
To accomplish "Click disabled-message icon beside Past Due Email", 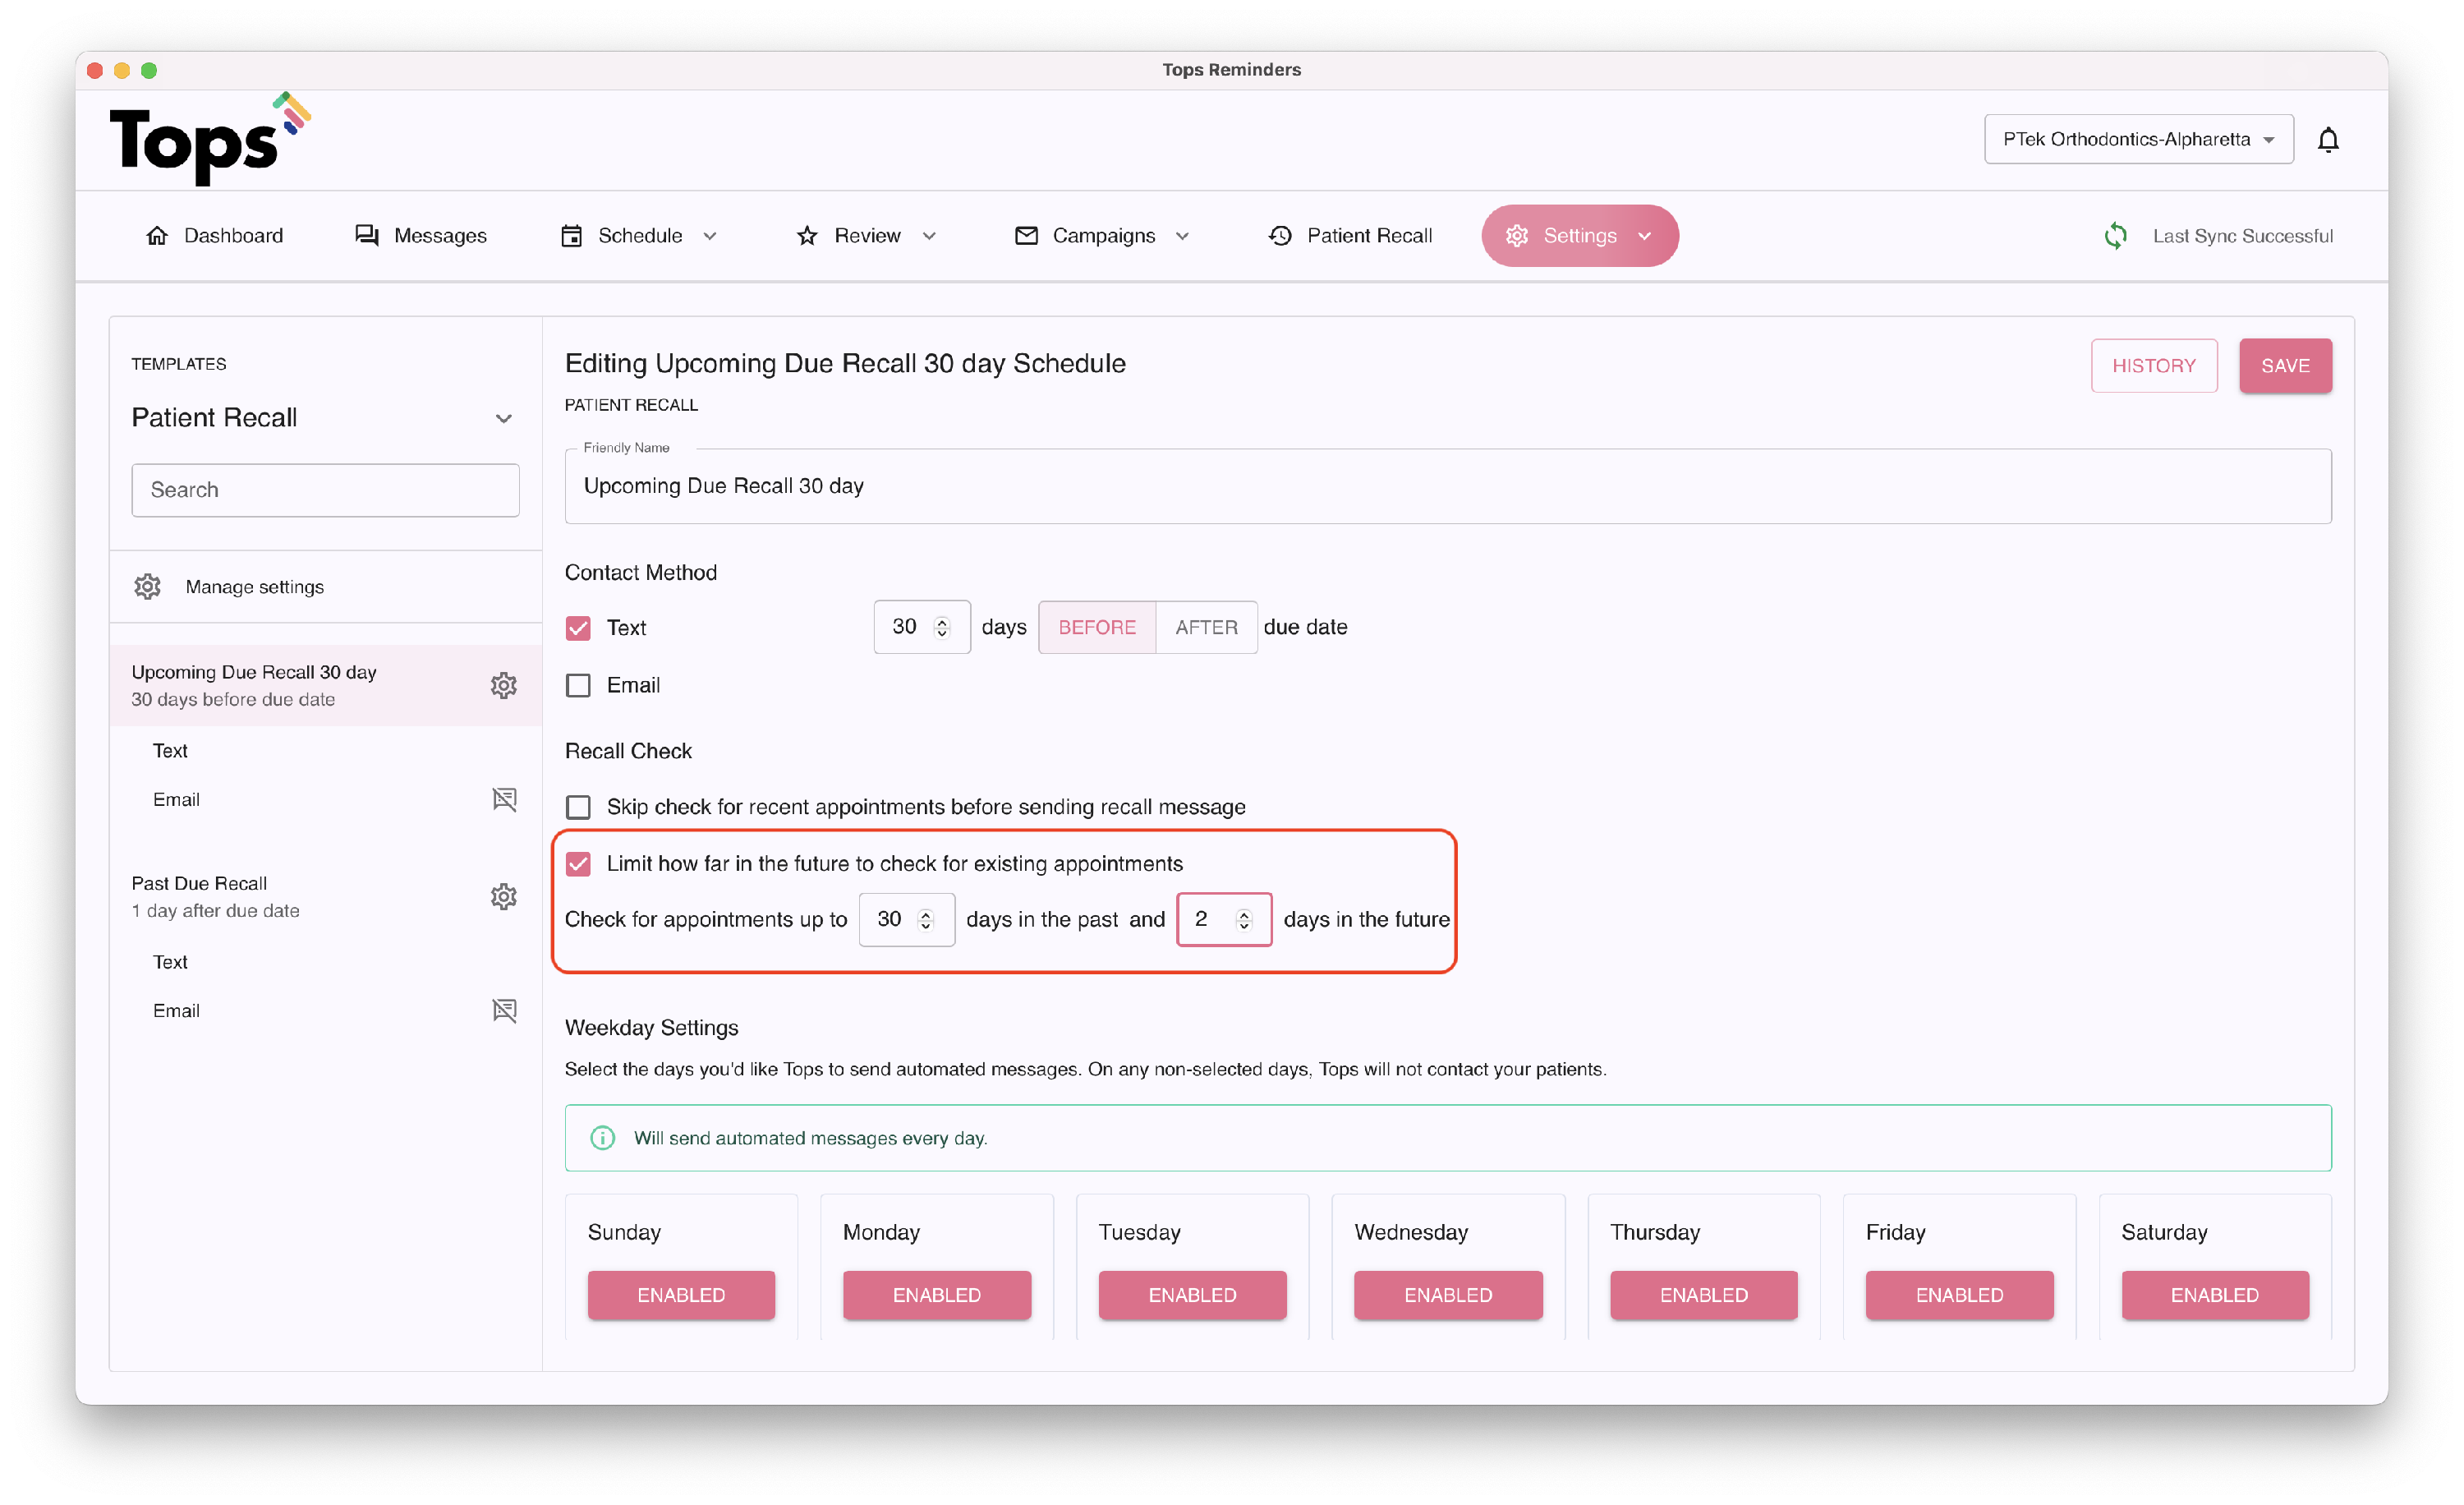I will (x=504, y=1011).
